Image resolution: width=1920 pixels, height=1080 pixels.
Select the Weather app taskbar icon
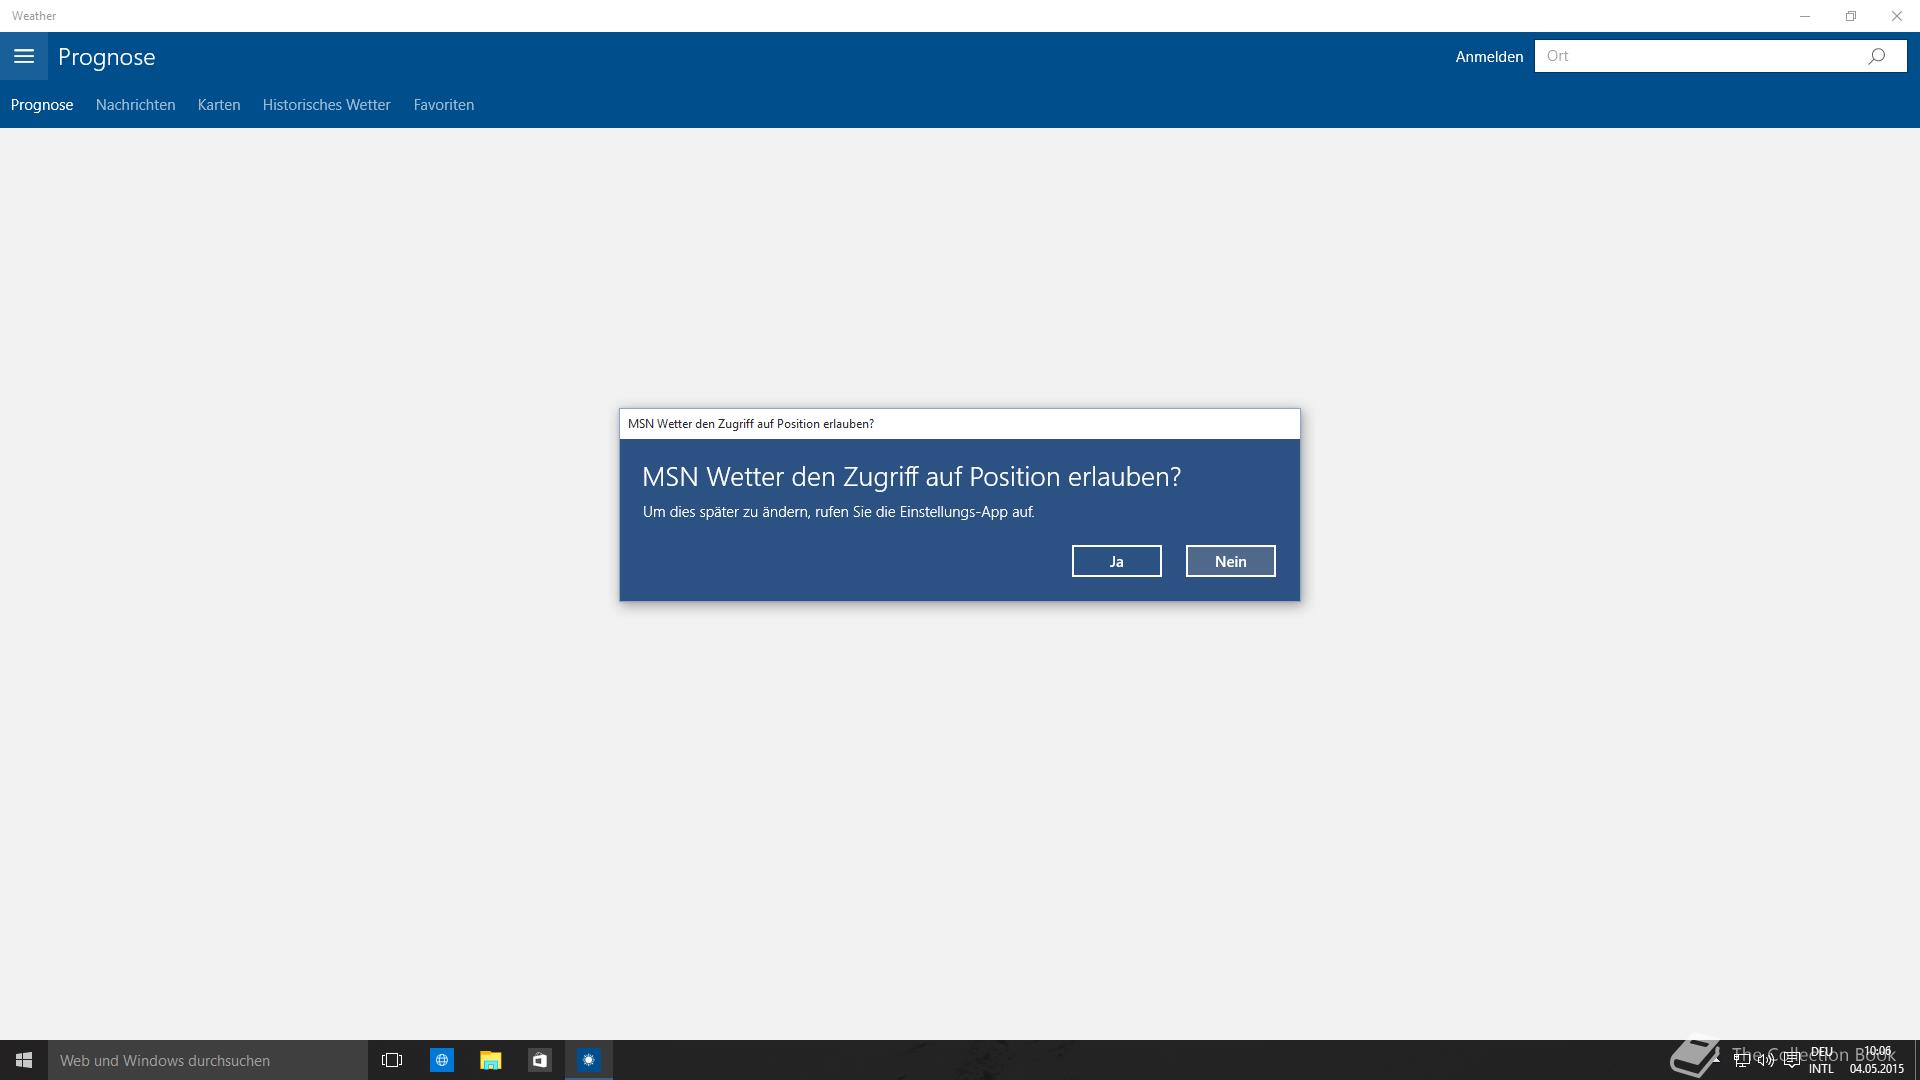588,1060
